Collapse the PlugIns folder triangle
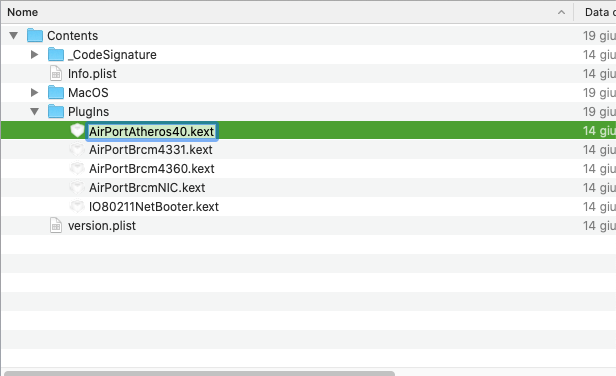 35,112
